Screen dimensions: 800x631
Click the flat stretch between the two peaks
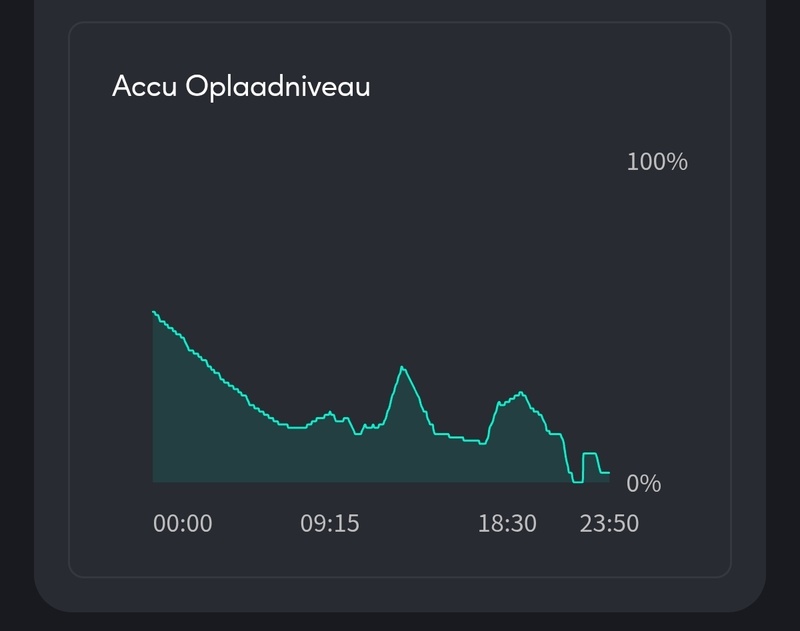click(458, 438)
